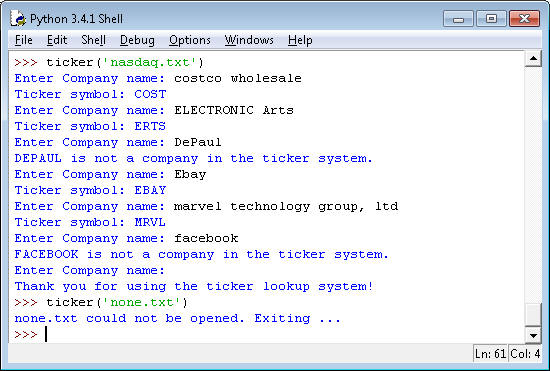The width and height of the screenshot is (550, 371).
Task: Click 'Ticker symbol: ERTS' output line
Action: pyautogui.click(x=90, y=126)
